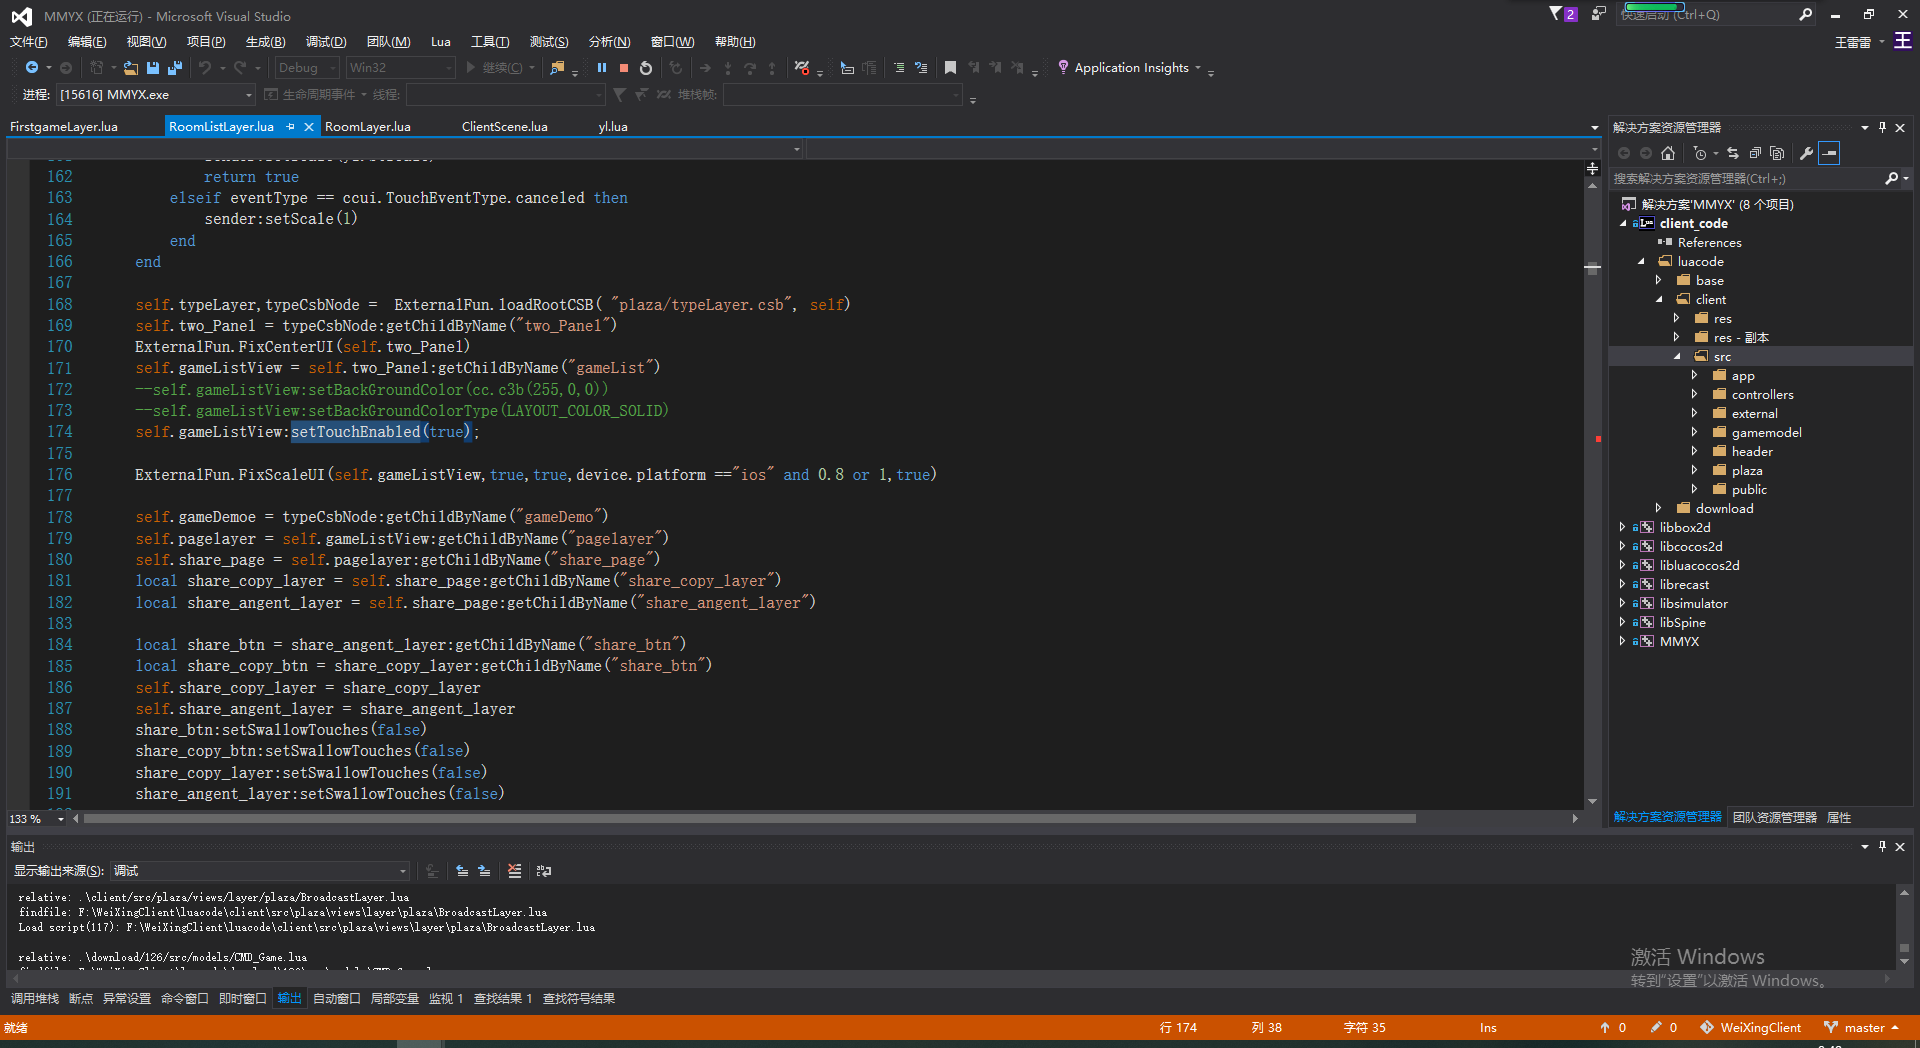Switch to the 团队资源管理器 tab
This screenshot has width=1920, height=1048.
tap(1775, 818)
